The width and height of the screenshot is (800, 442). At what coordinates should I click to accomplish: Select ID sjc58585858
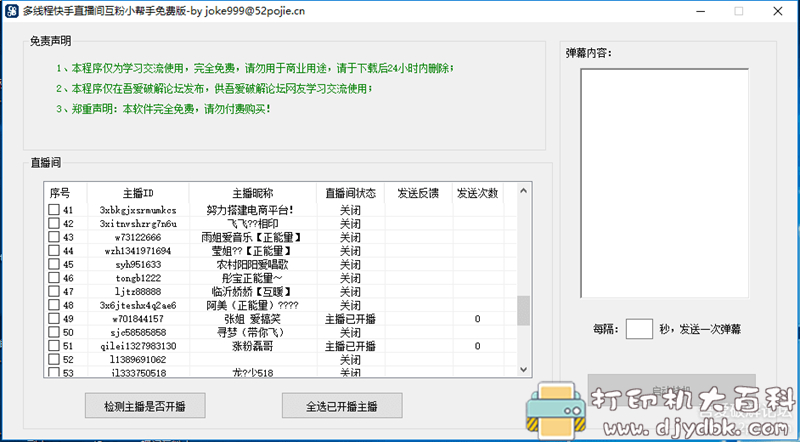tap(138, 332)
